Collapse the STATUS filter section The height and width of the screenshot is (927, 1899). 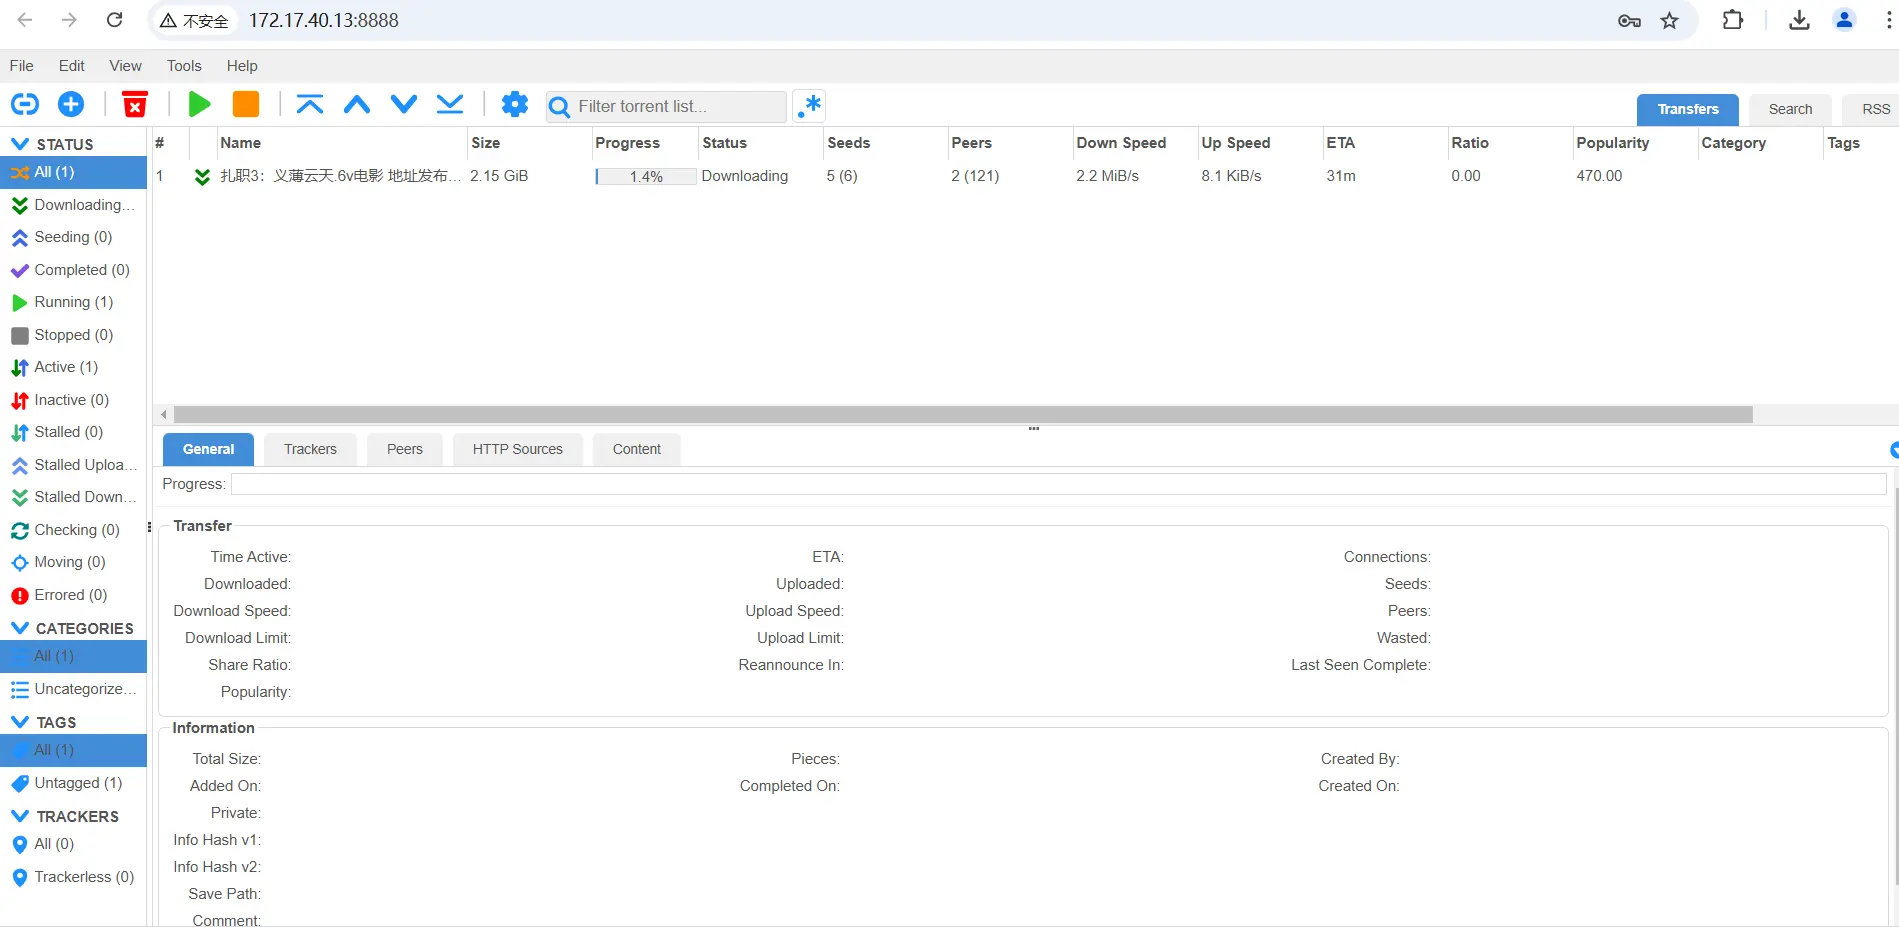pos(19,144)
